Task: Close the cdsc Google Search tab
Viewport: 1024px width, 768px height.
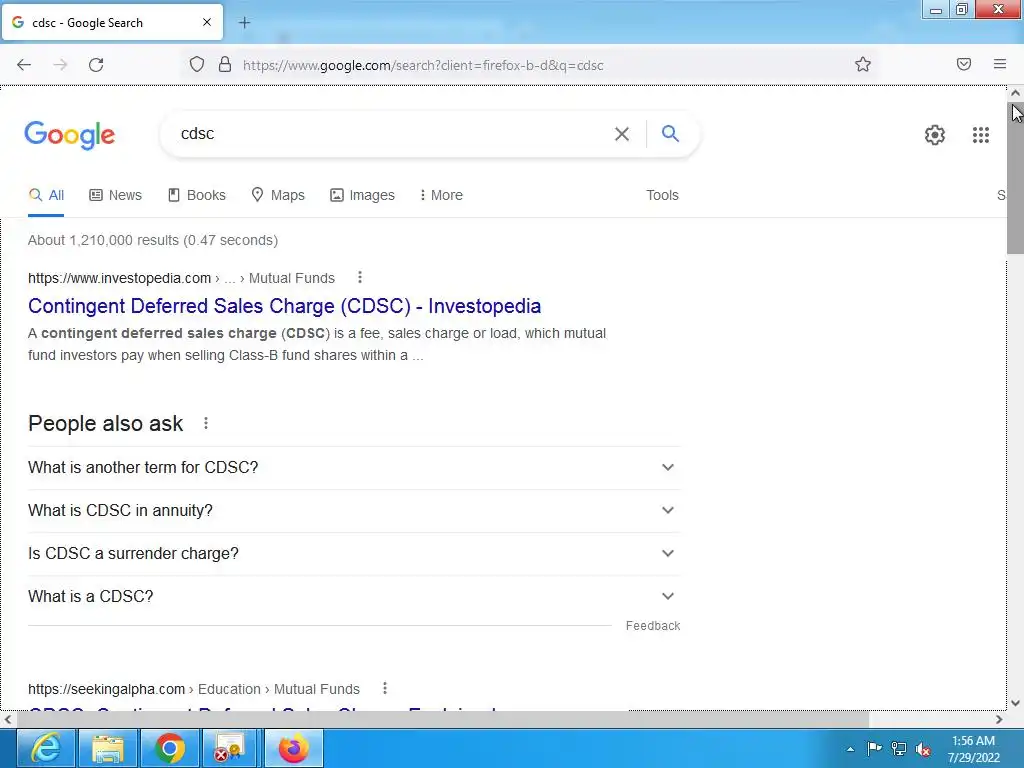Action: (207, 22)
